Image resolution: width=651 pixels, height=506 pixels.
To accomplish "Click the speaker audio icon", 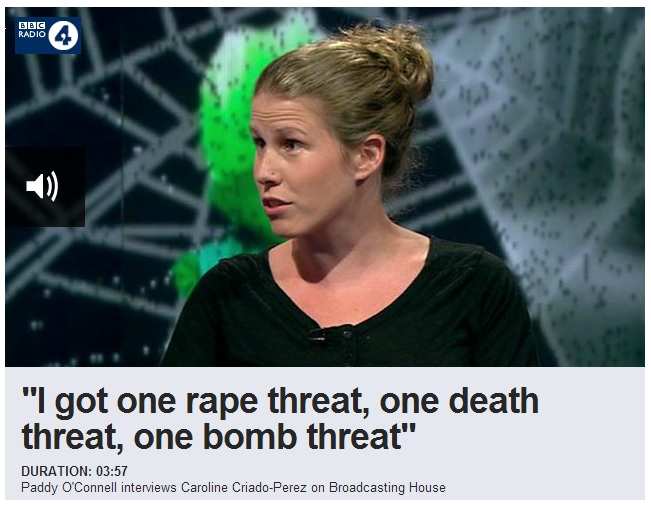I will tap(42, 186).
